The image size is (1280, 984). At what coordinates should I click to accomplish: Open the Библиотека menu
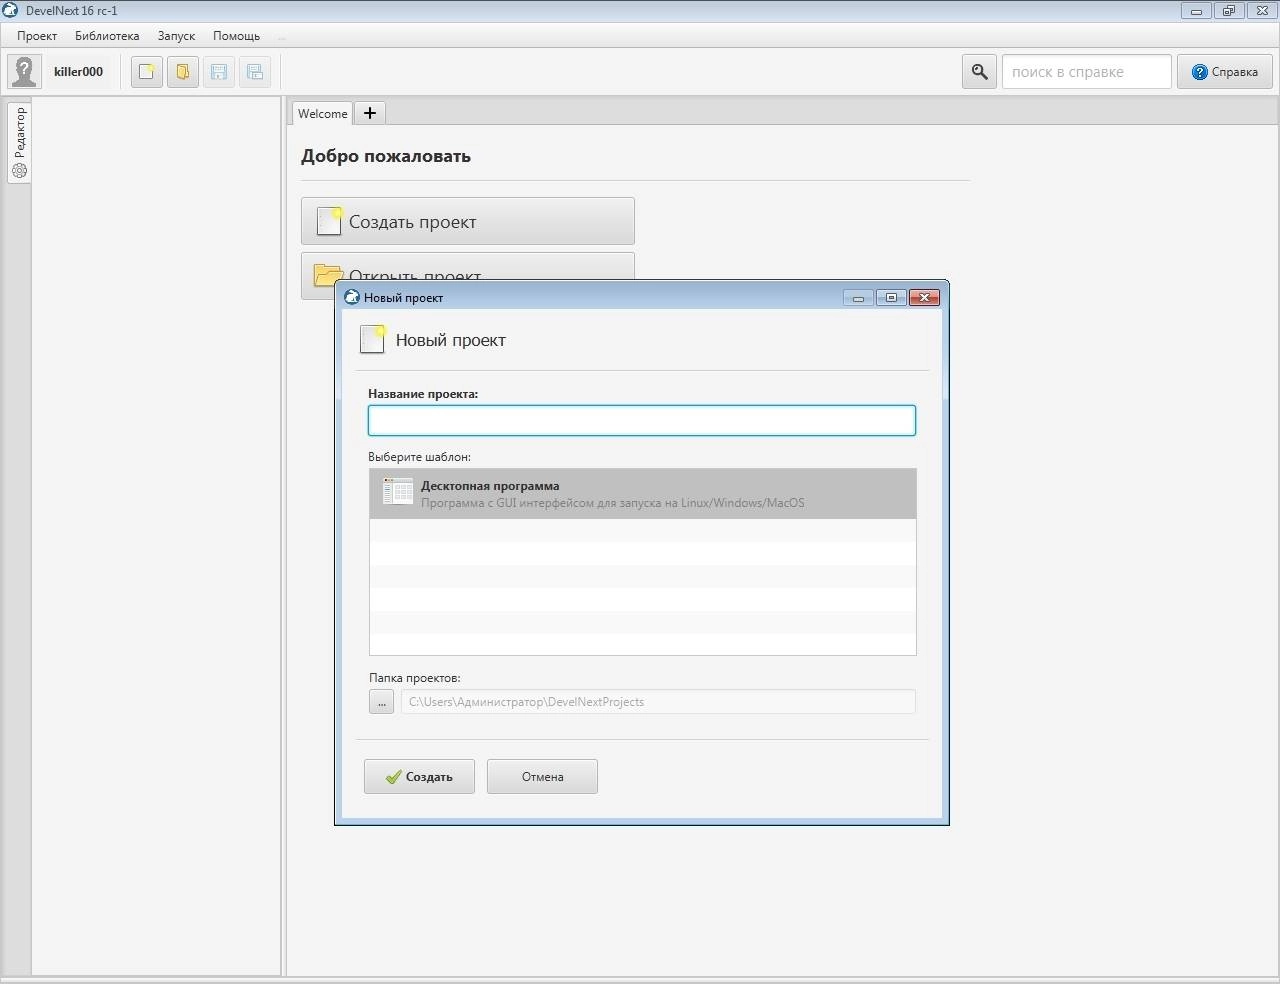107,35
